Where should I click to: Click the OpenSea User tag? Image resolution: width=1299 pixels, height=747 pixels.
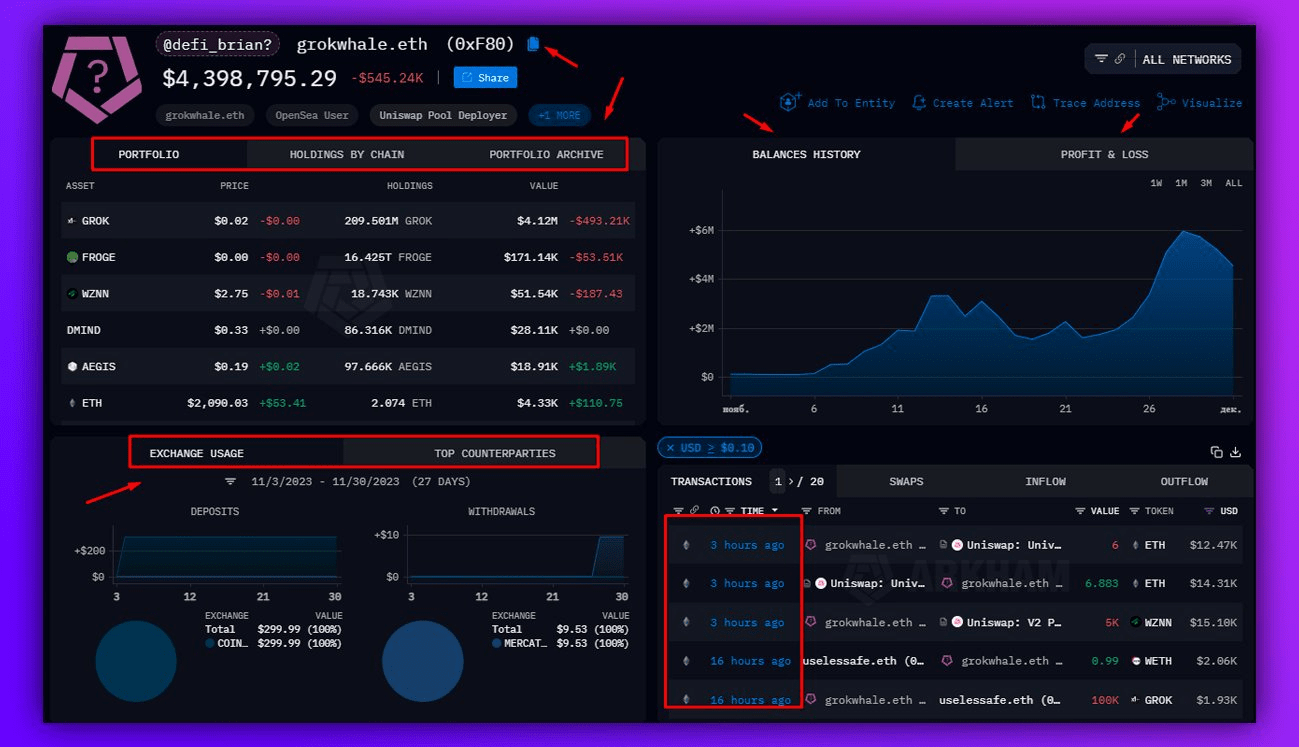pos(312,115)
